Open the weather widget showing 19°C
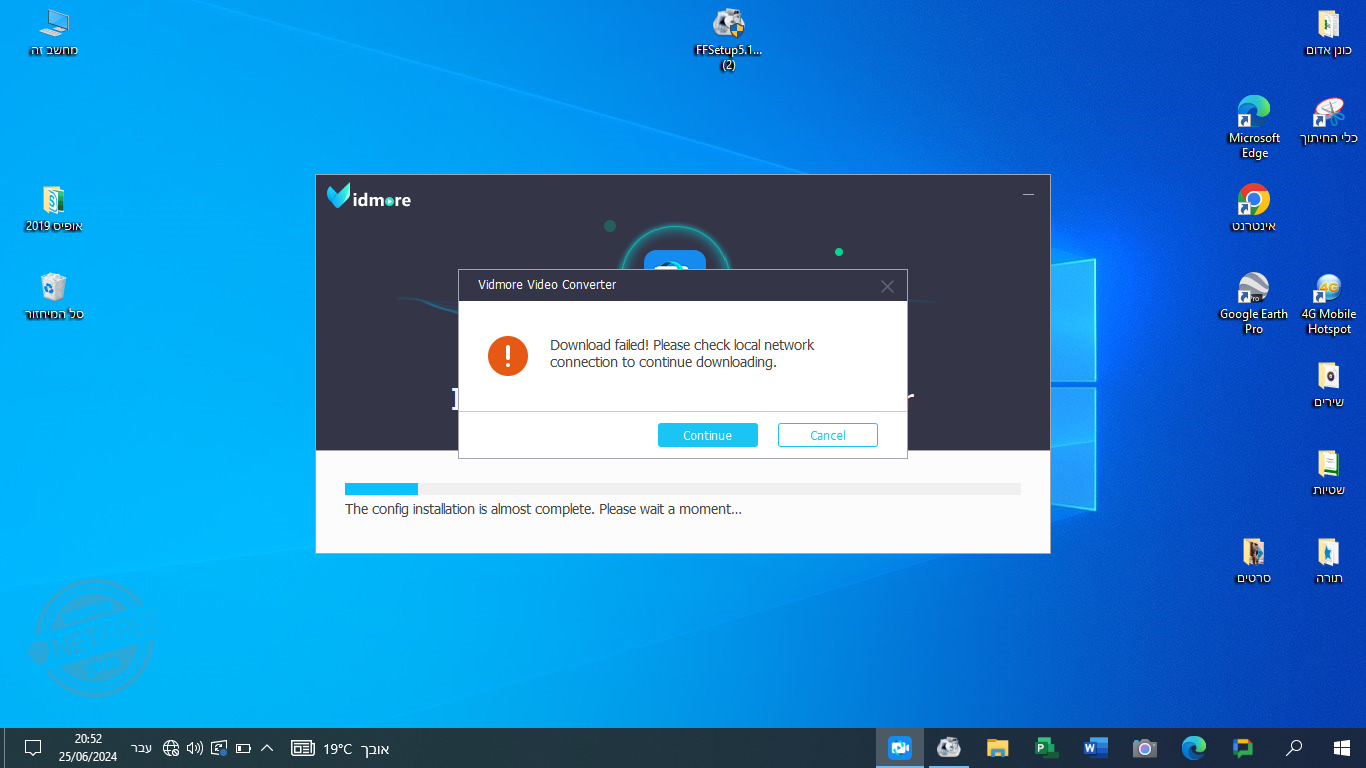This screenshot has width=1366, height=768. coord(340,748)
